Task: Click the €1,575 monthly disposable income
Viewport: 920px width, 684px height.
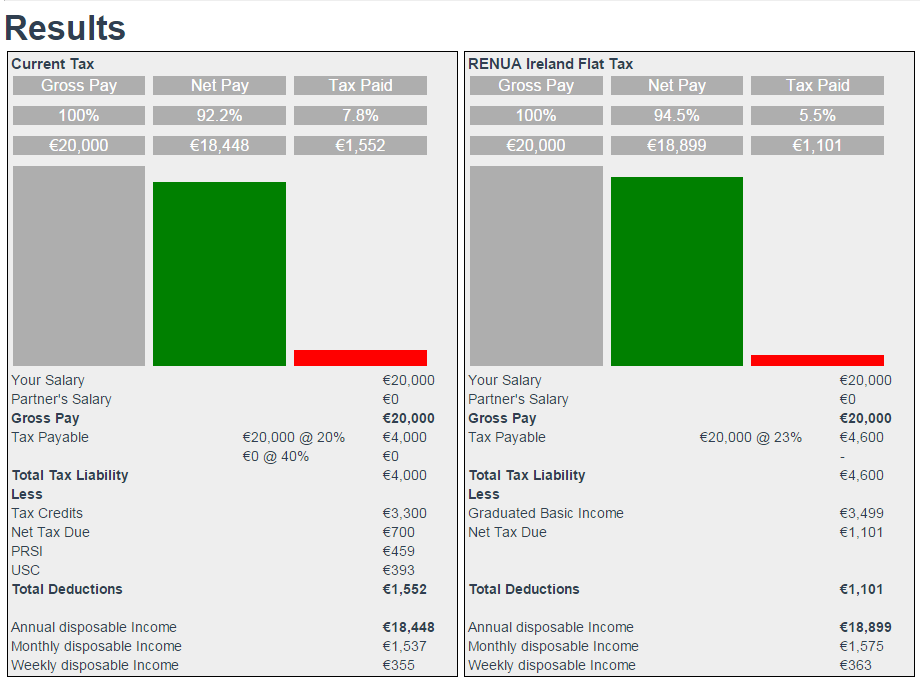Action: pyautogui.click(x=861, y=646)
